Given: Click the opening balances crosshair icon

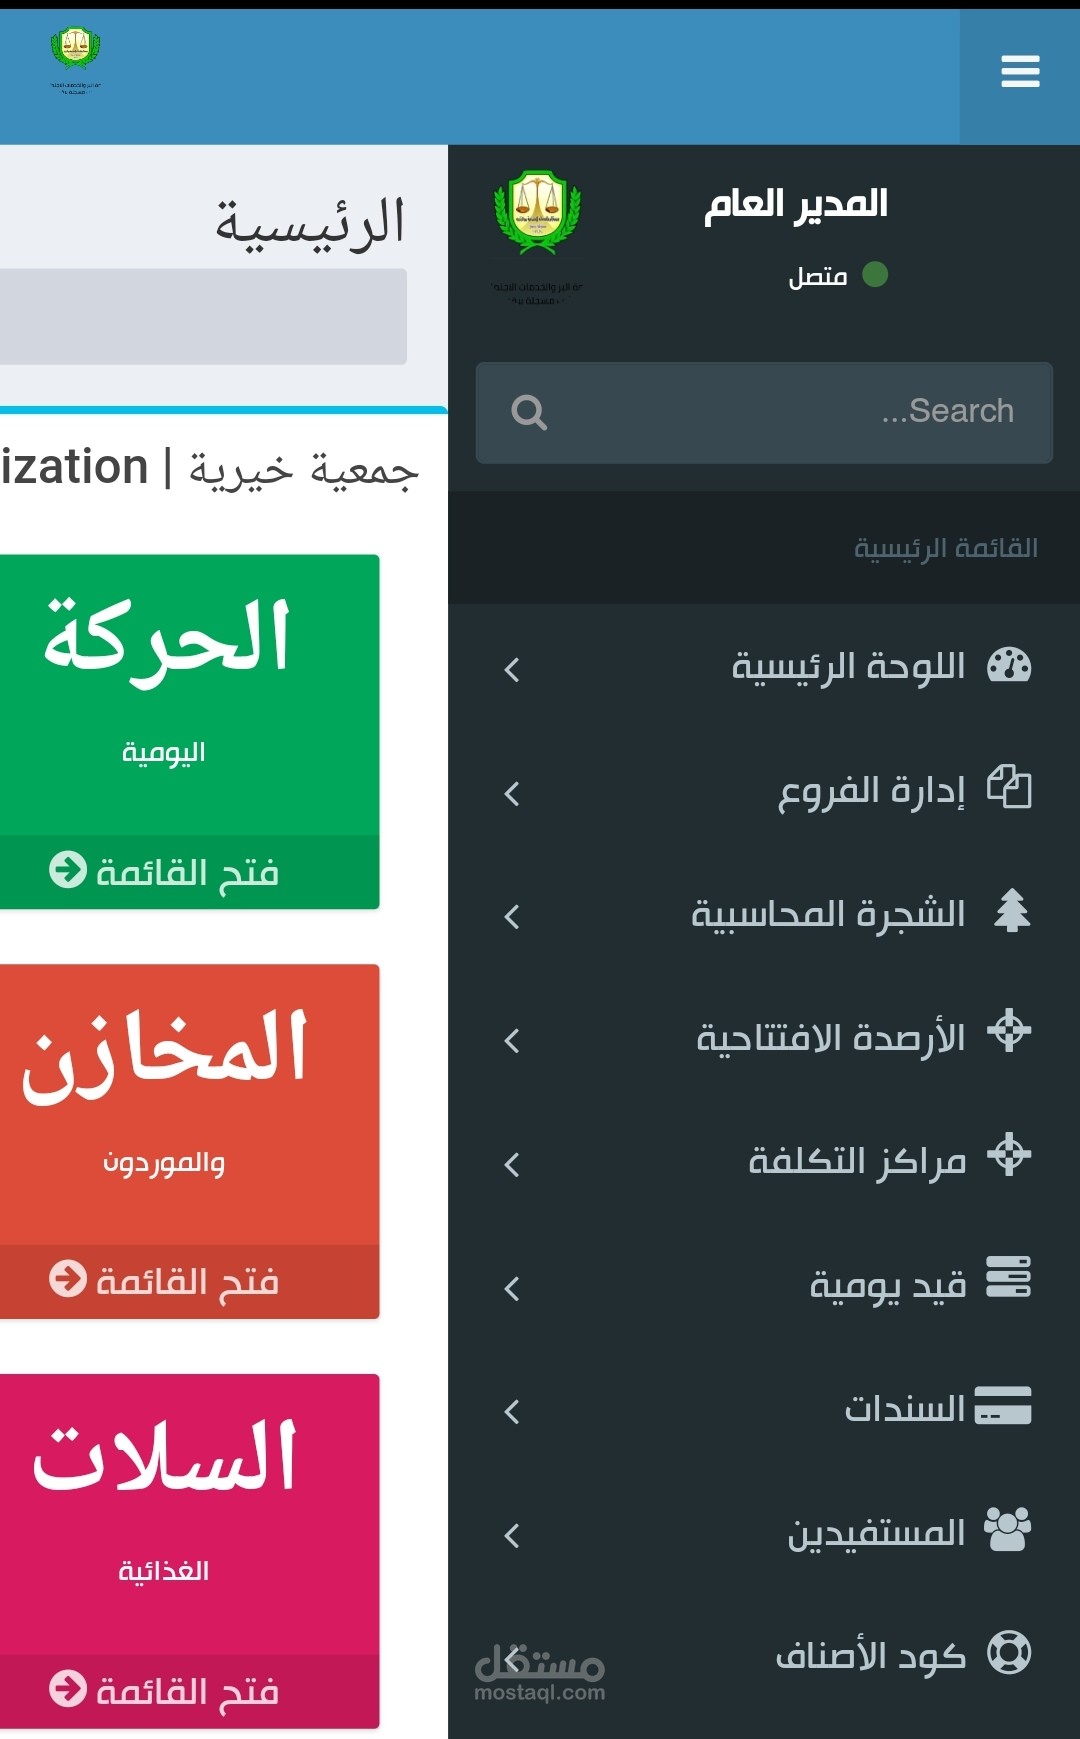Looking at the screenshot, I should point(1009,1031).
